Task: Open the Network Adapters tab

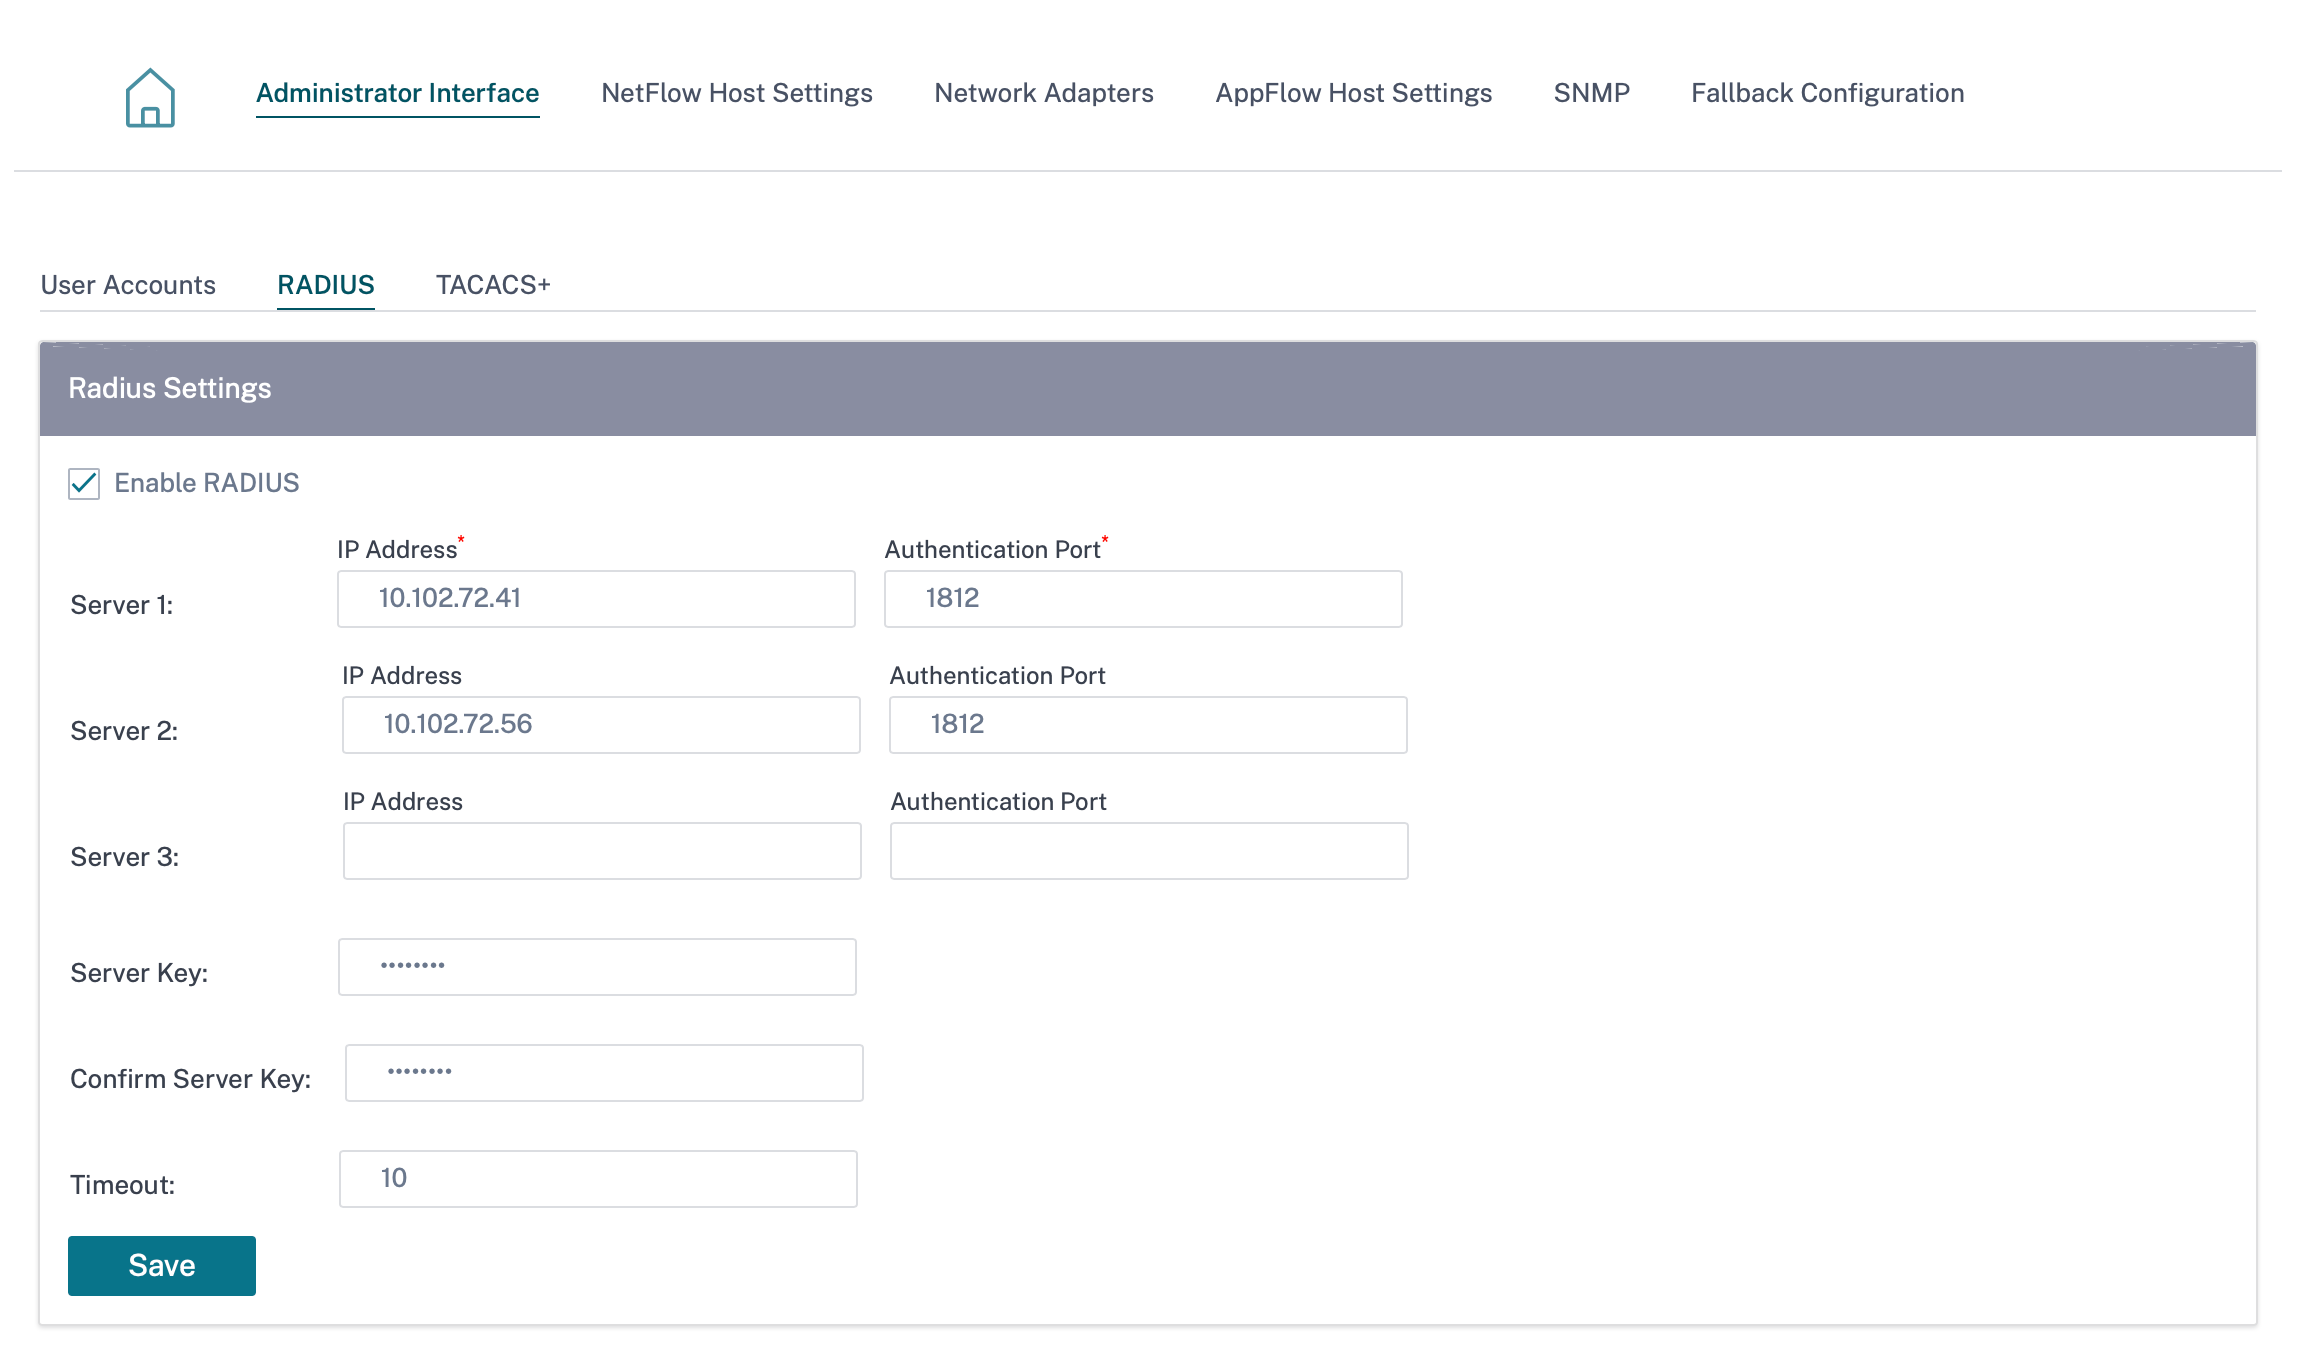Action: 1044,93
